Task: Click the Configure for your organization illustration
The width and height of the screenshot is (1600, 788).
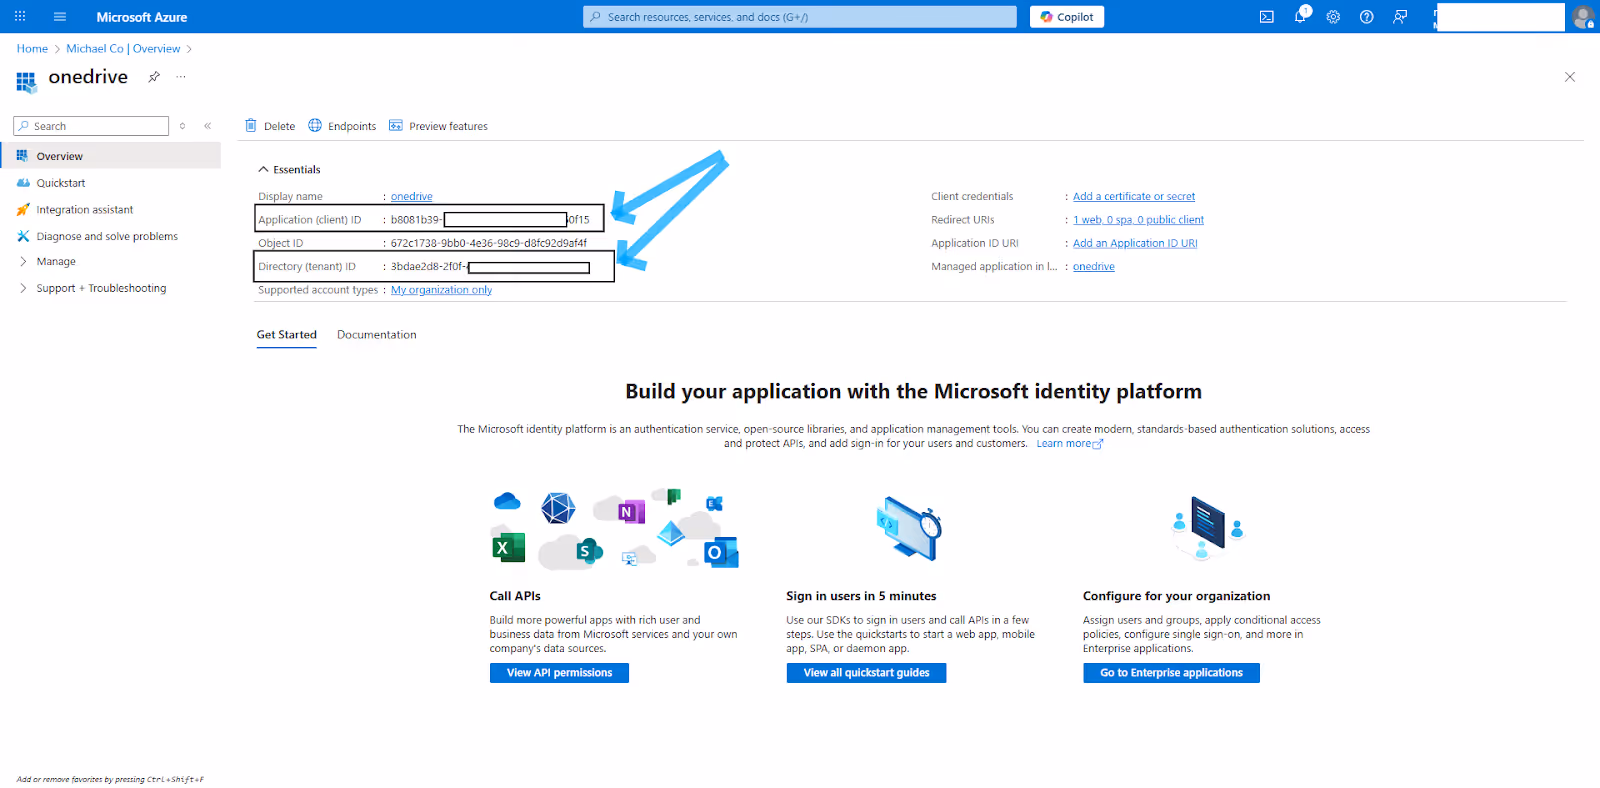Action: click(1208, 527)
